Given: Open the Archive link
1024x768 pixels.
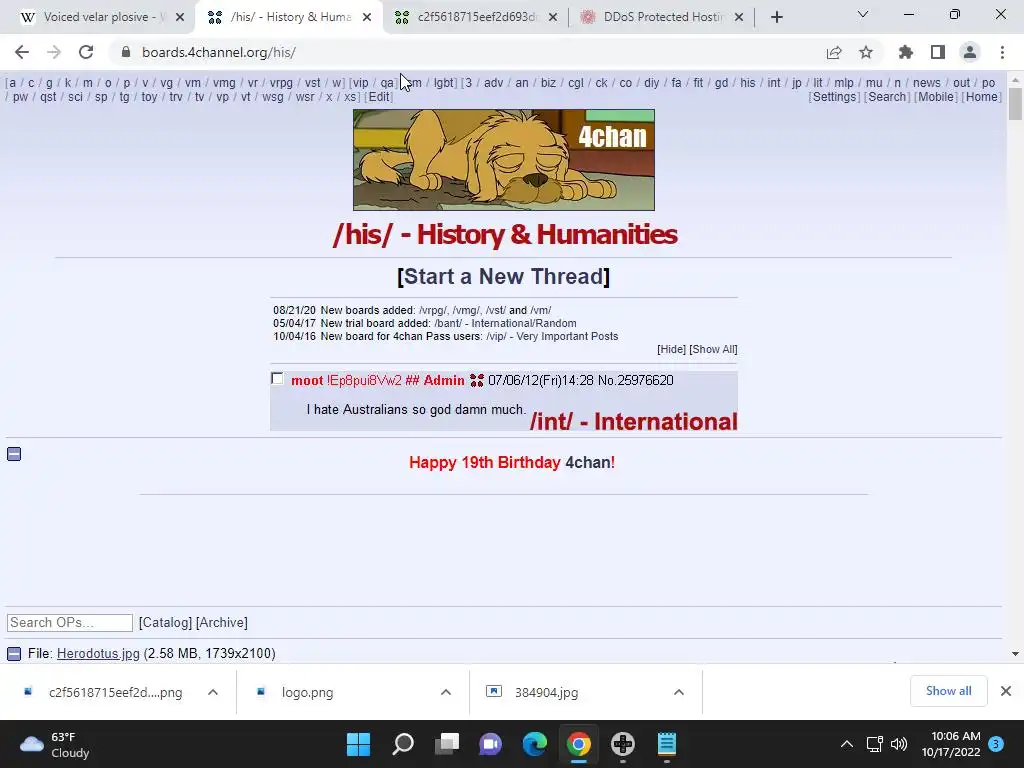Looking at the screenshot, I should point(221,622).
